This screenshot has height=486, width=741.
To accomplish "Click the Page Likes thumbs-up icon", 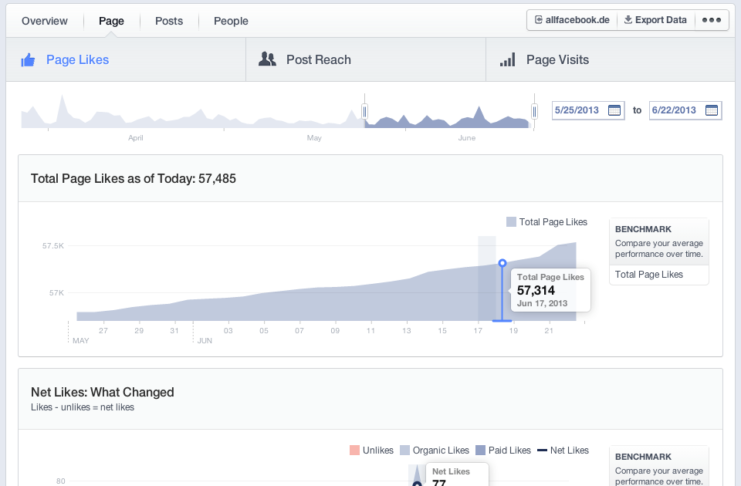I will point(28,60).
